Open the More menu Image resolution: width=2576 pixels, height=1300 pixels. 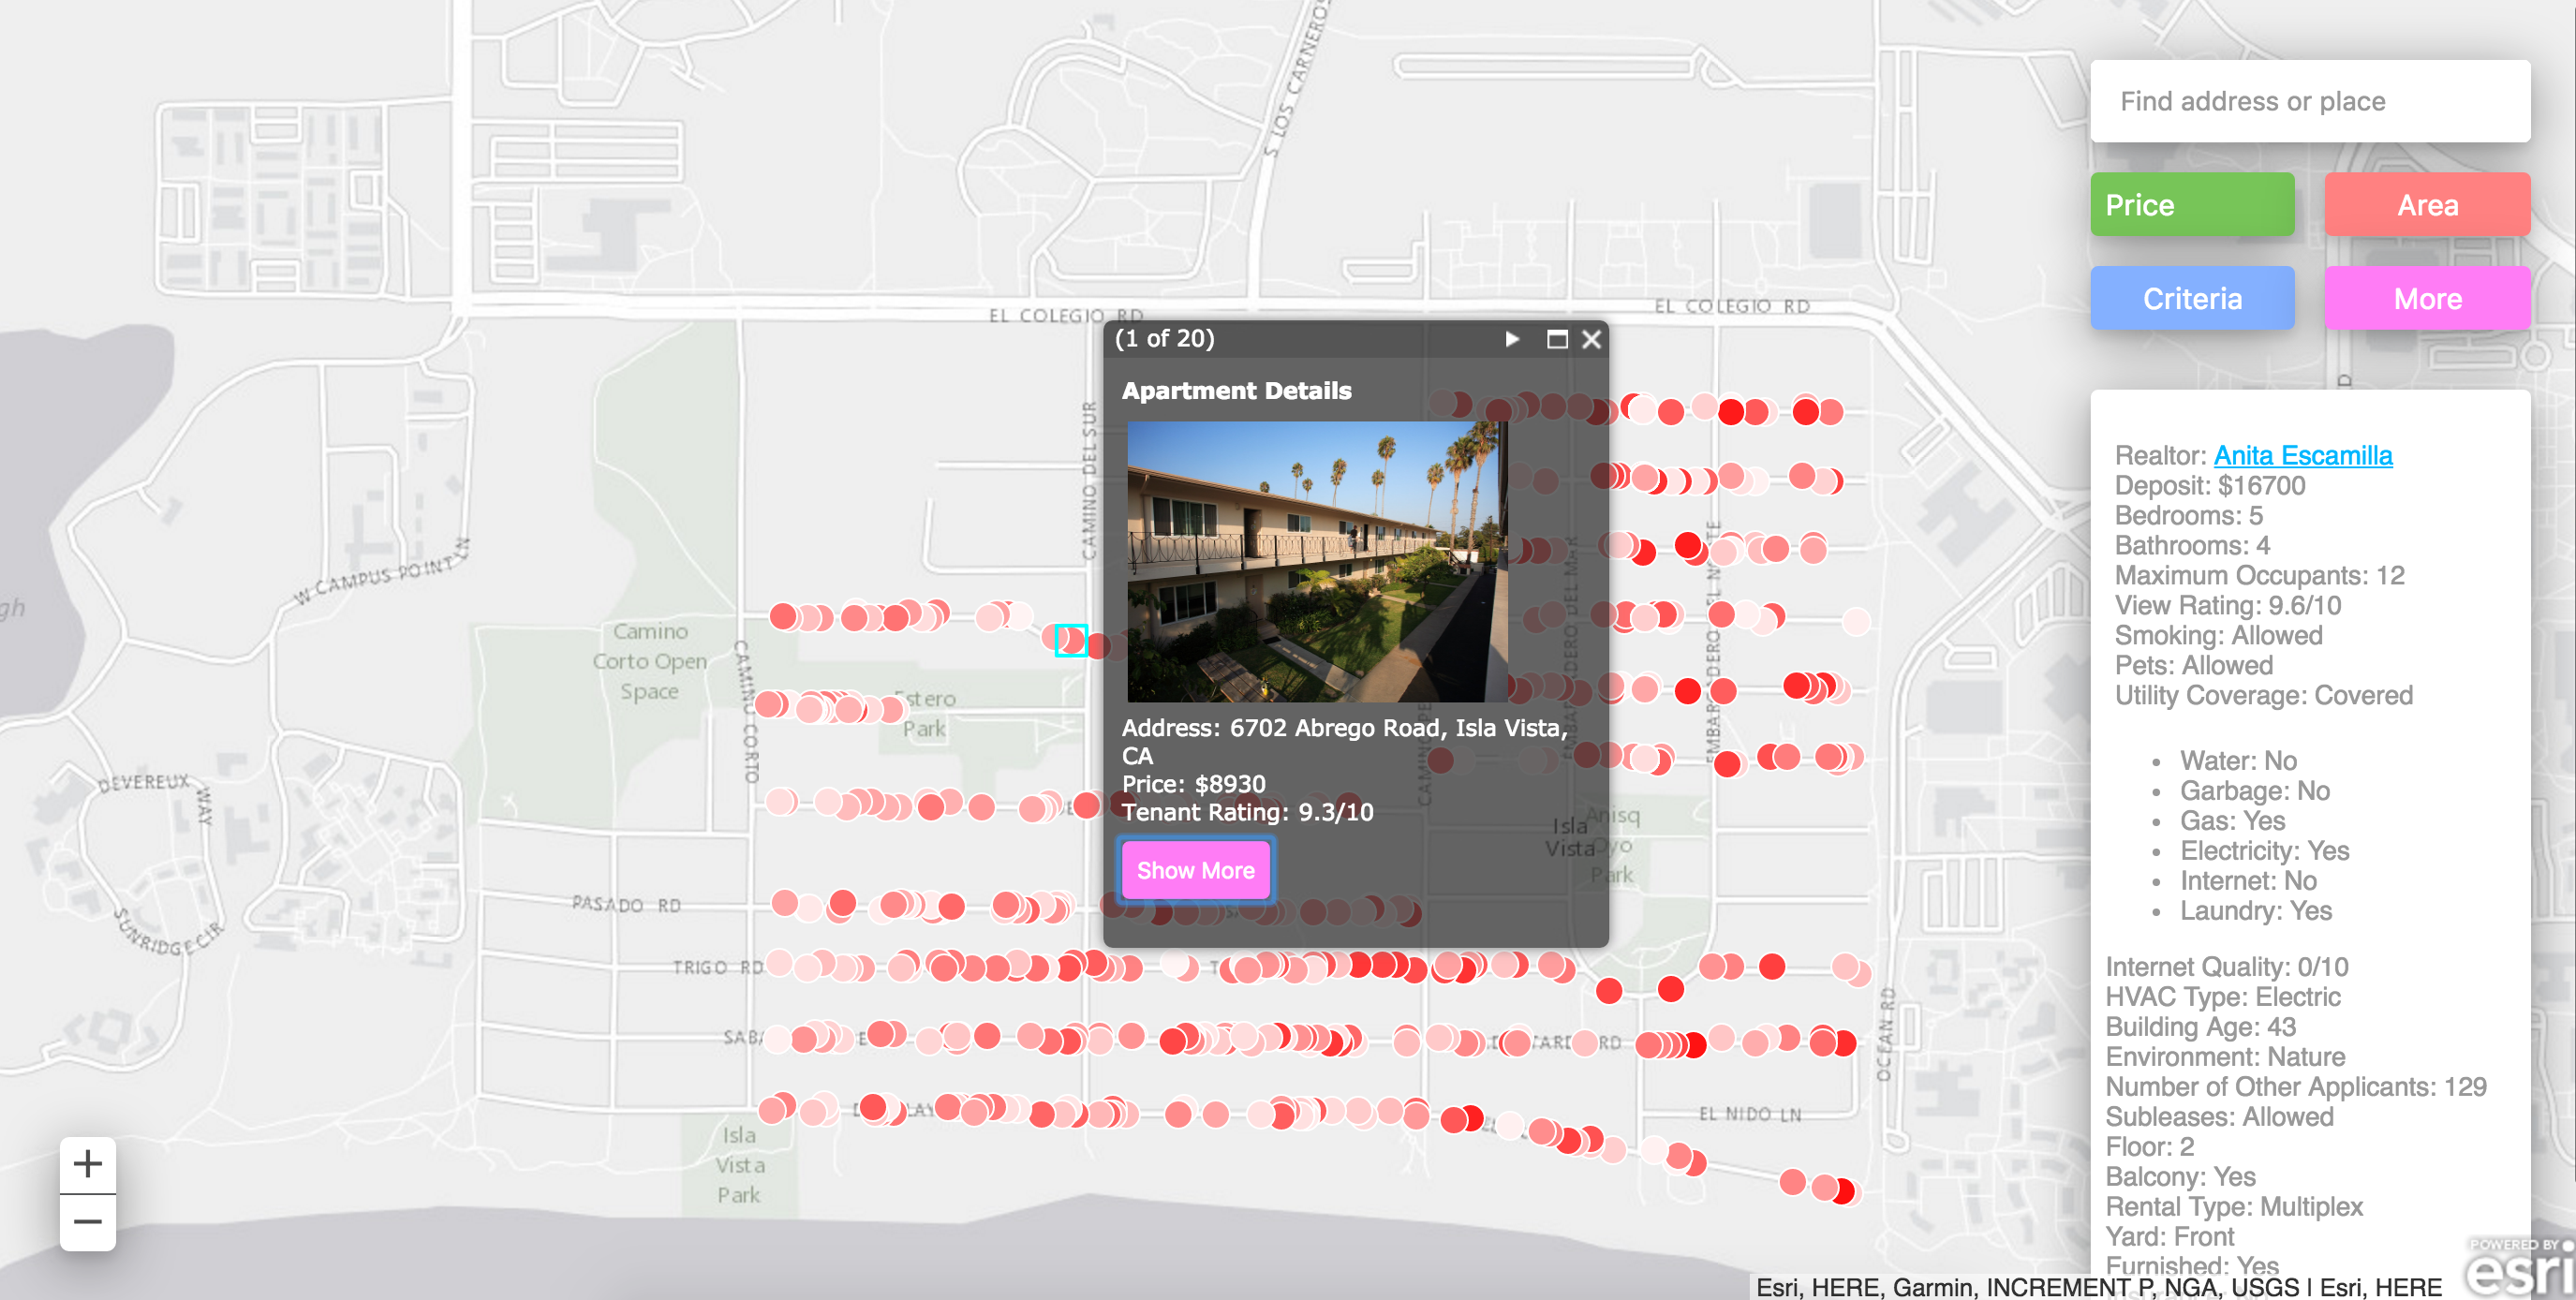click(2426, 299)
